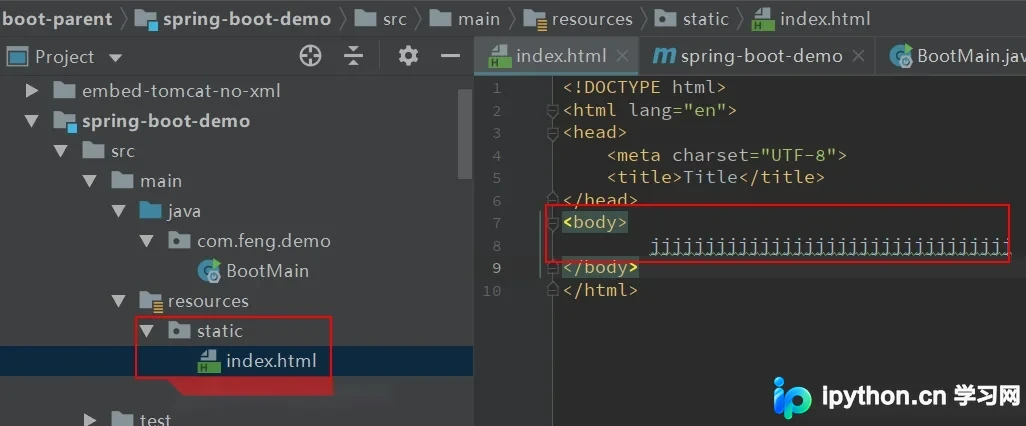Collapse the main folder
1026x426 pixels.
[90, 181]
